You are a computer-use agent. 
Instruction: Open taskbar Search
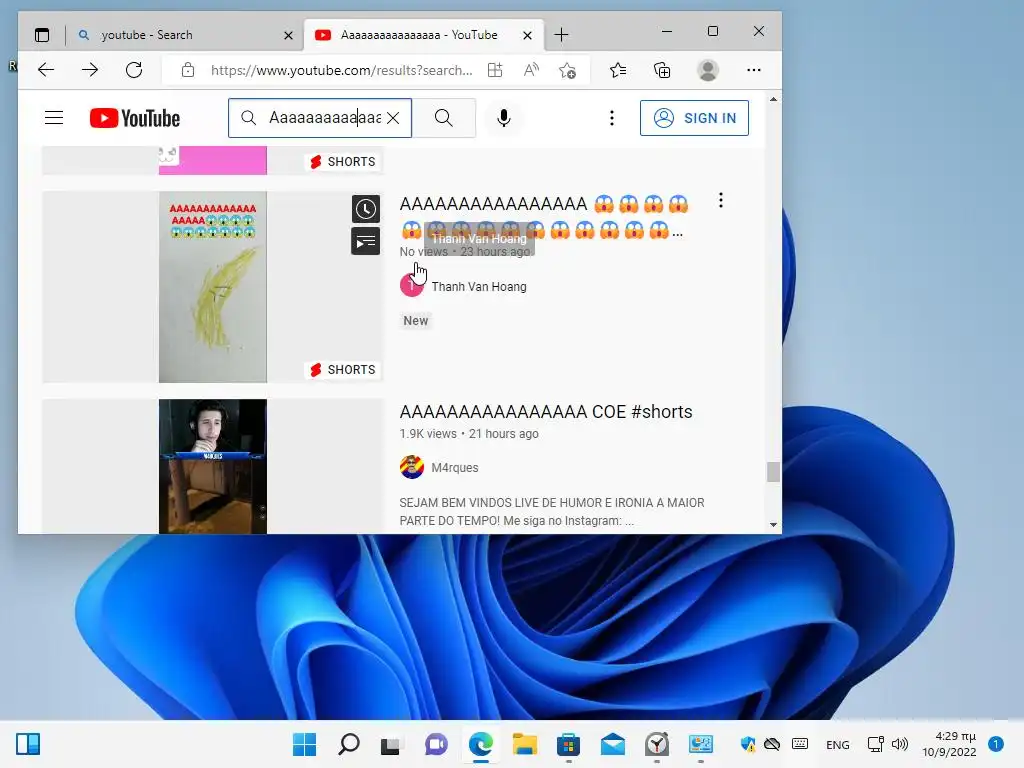click(x=349, y=744)
